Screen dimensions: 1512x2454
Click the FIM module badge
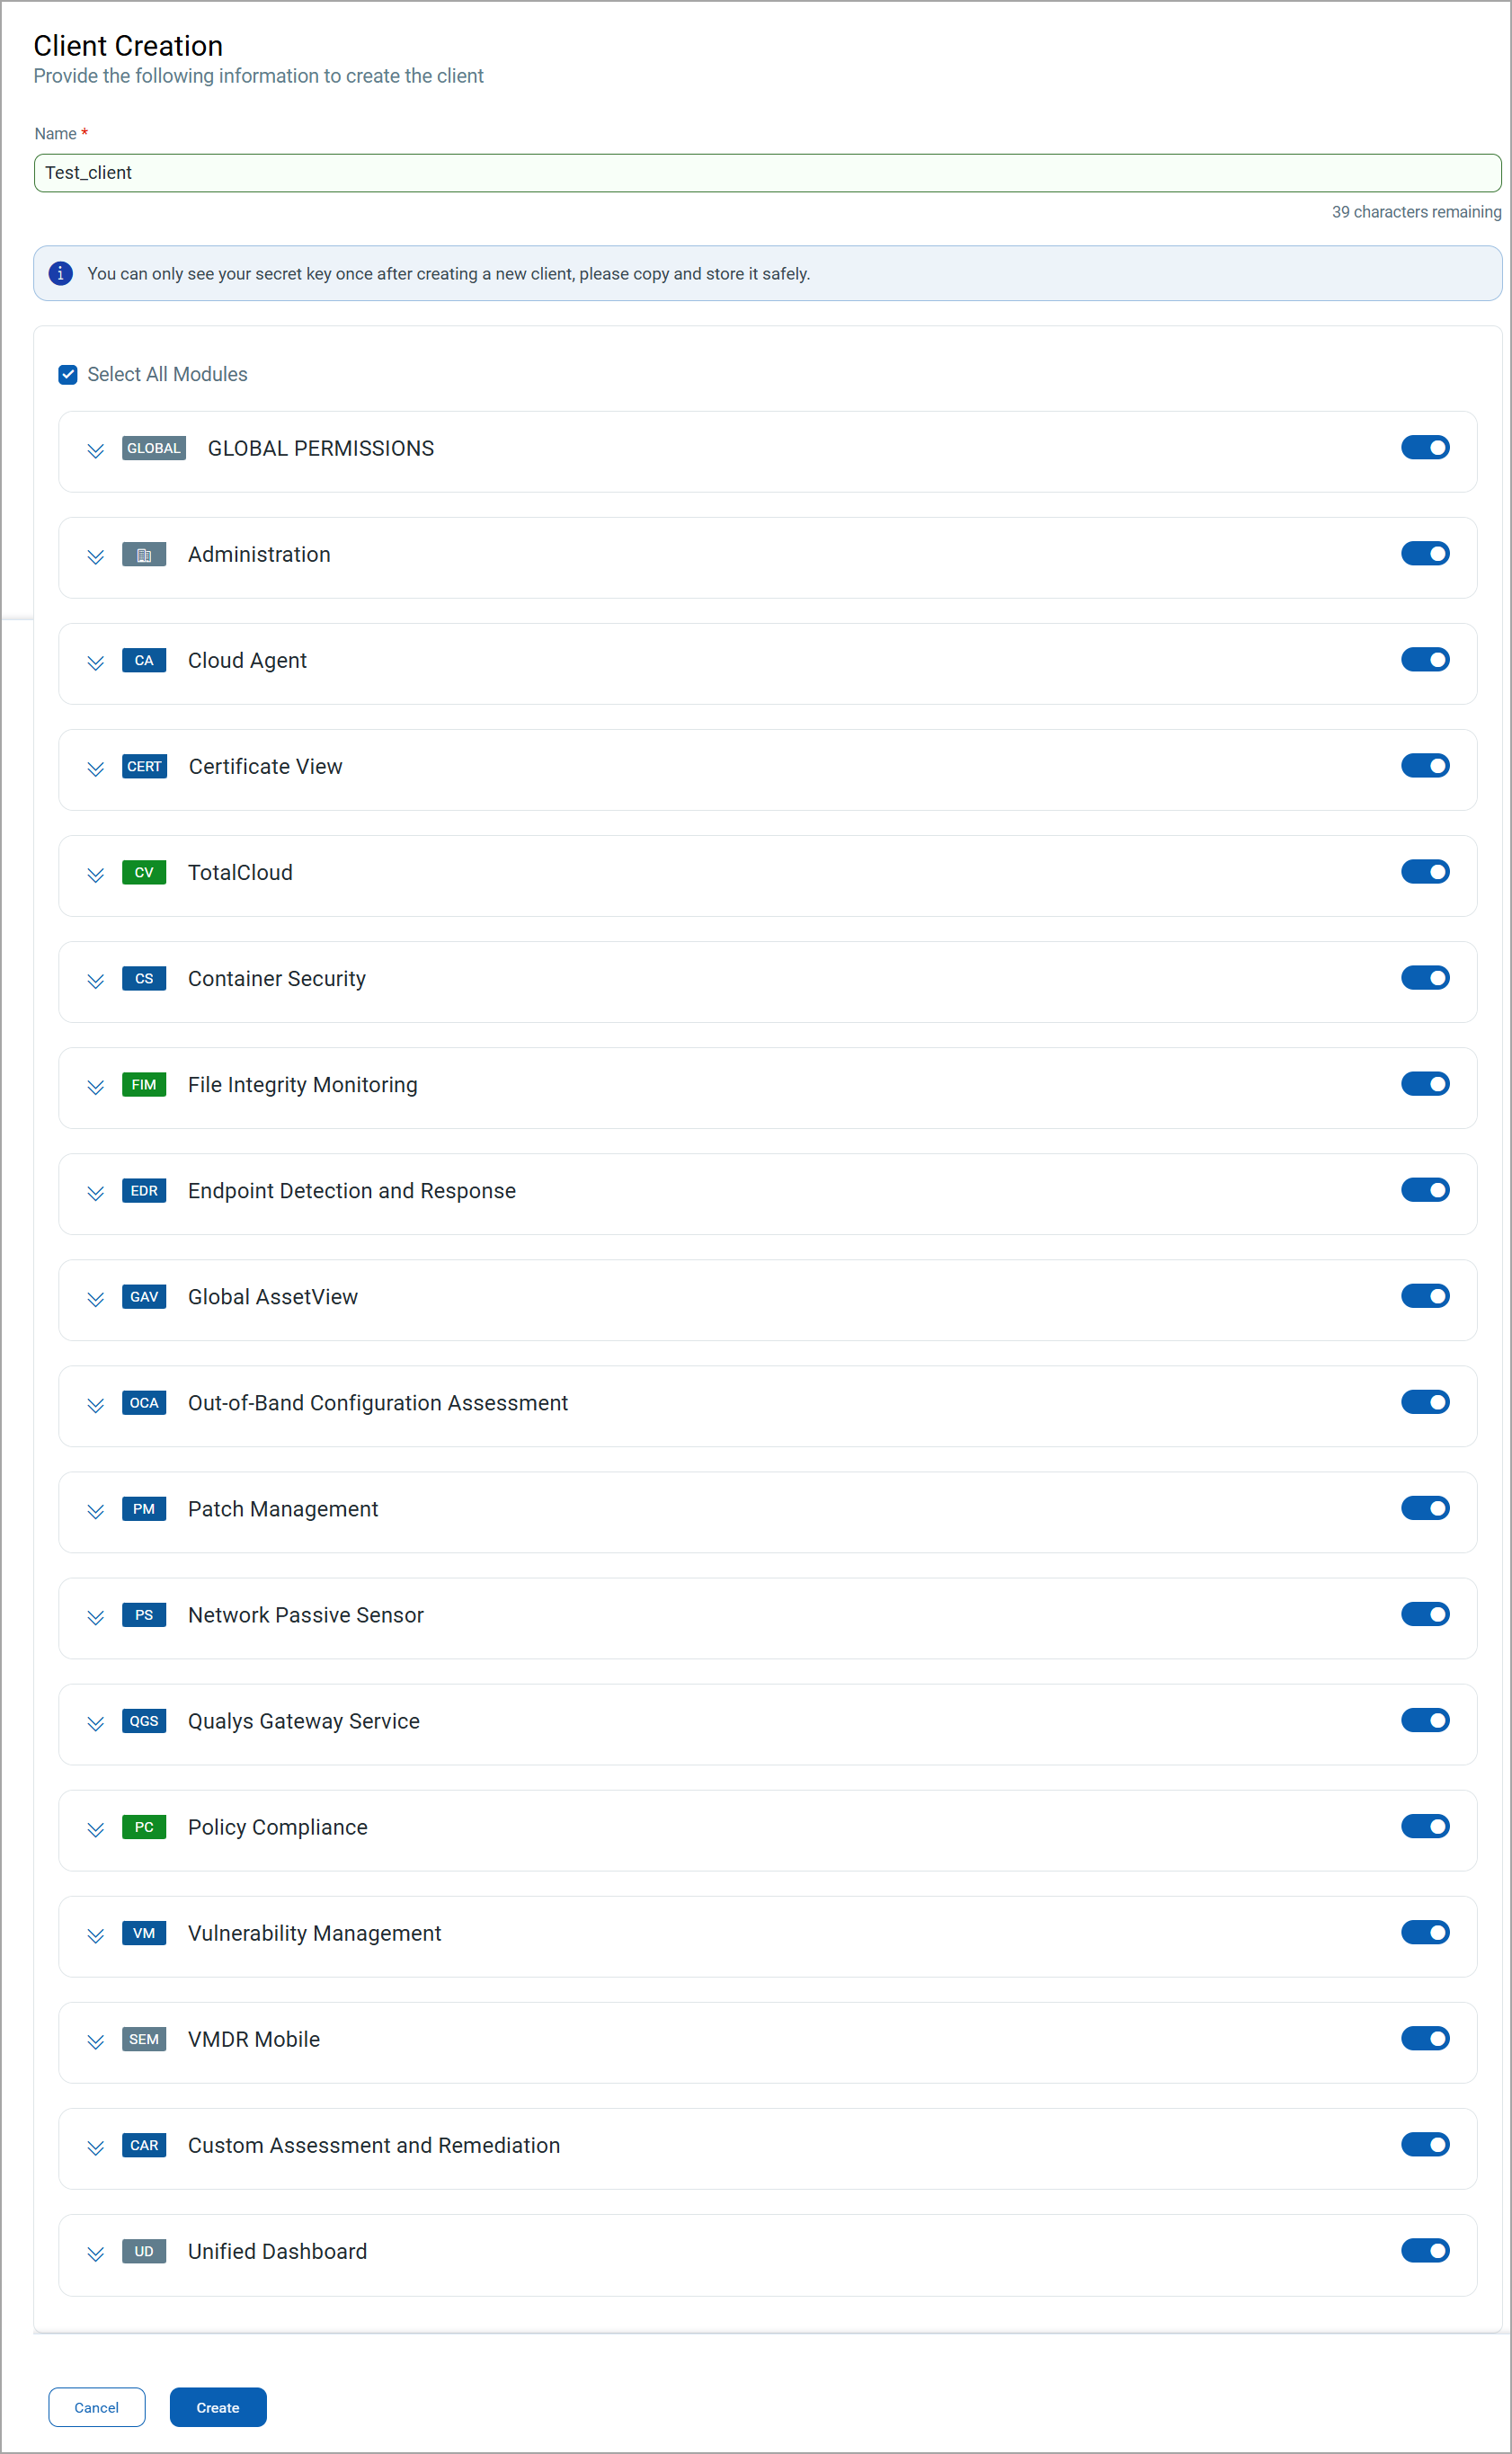(x=144, y=1084)
